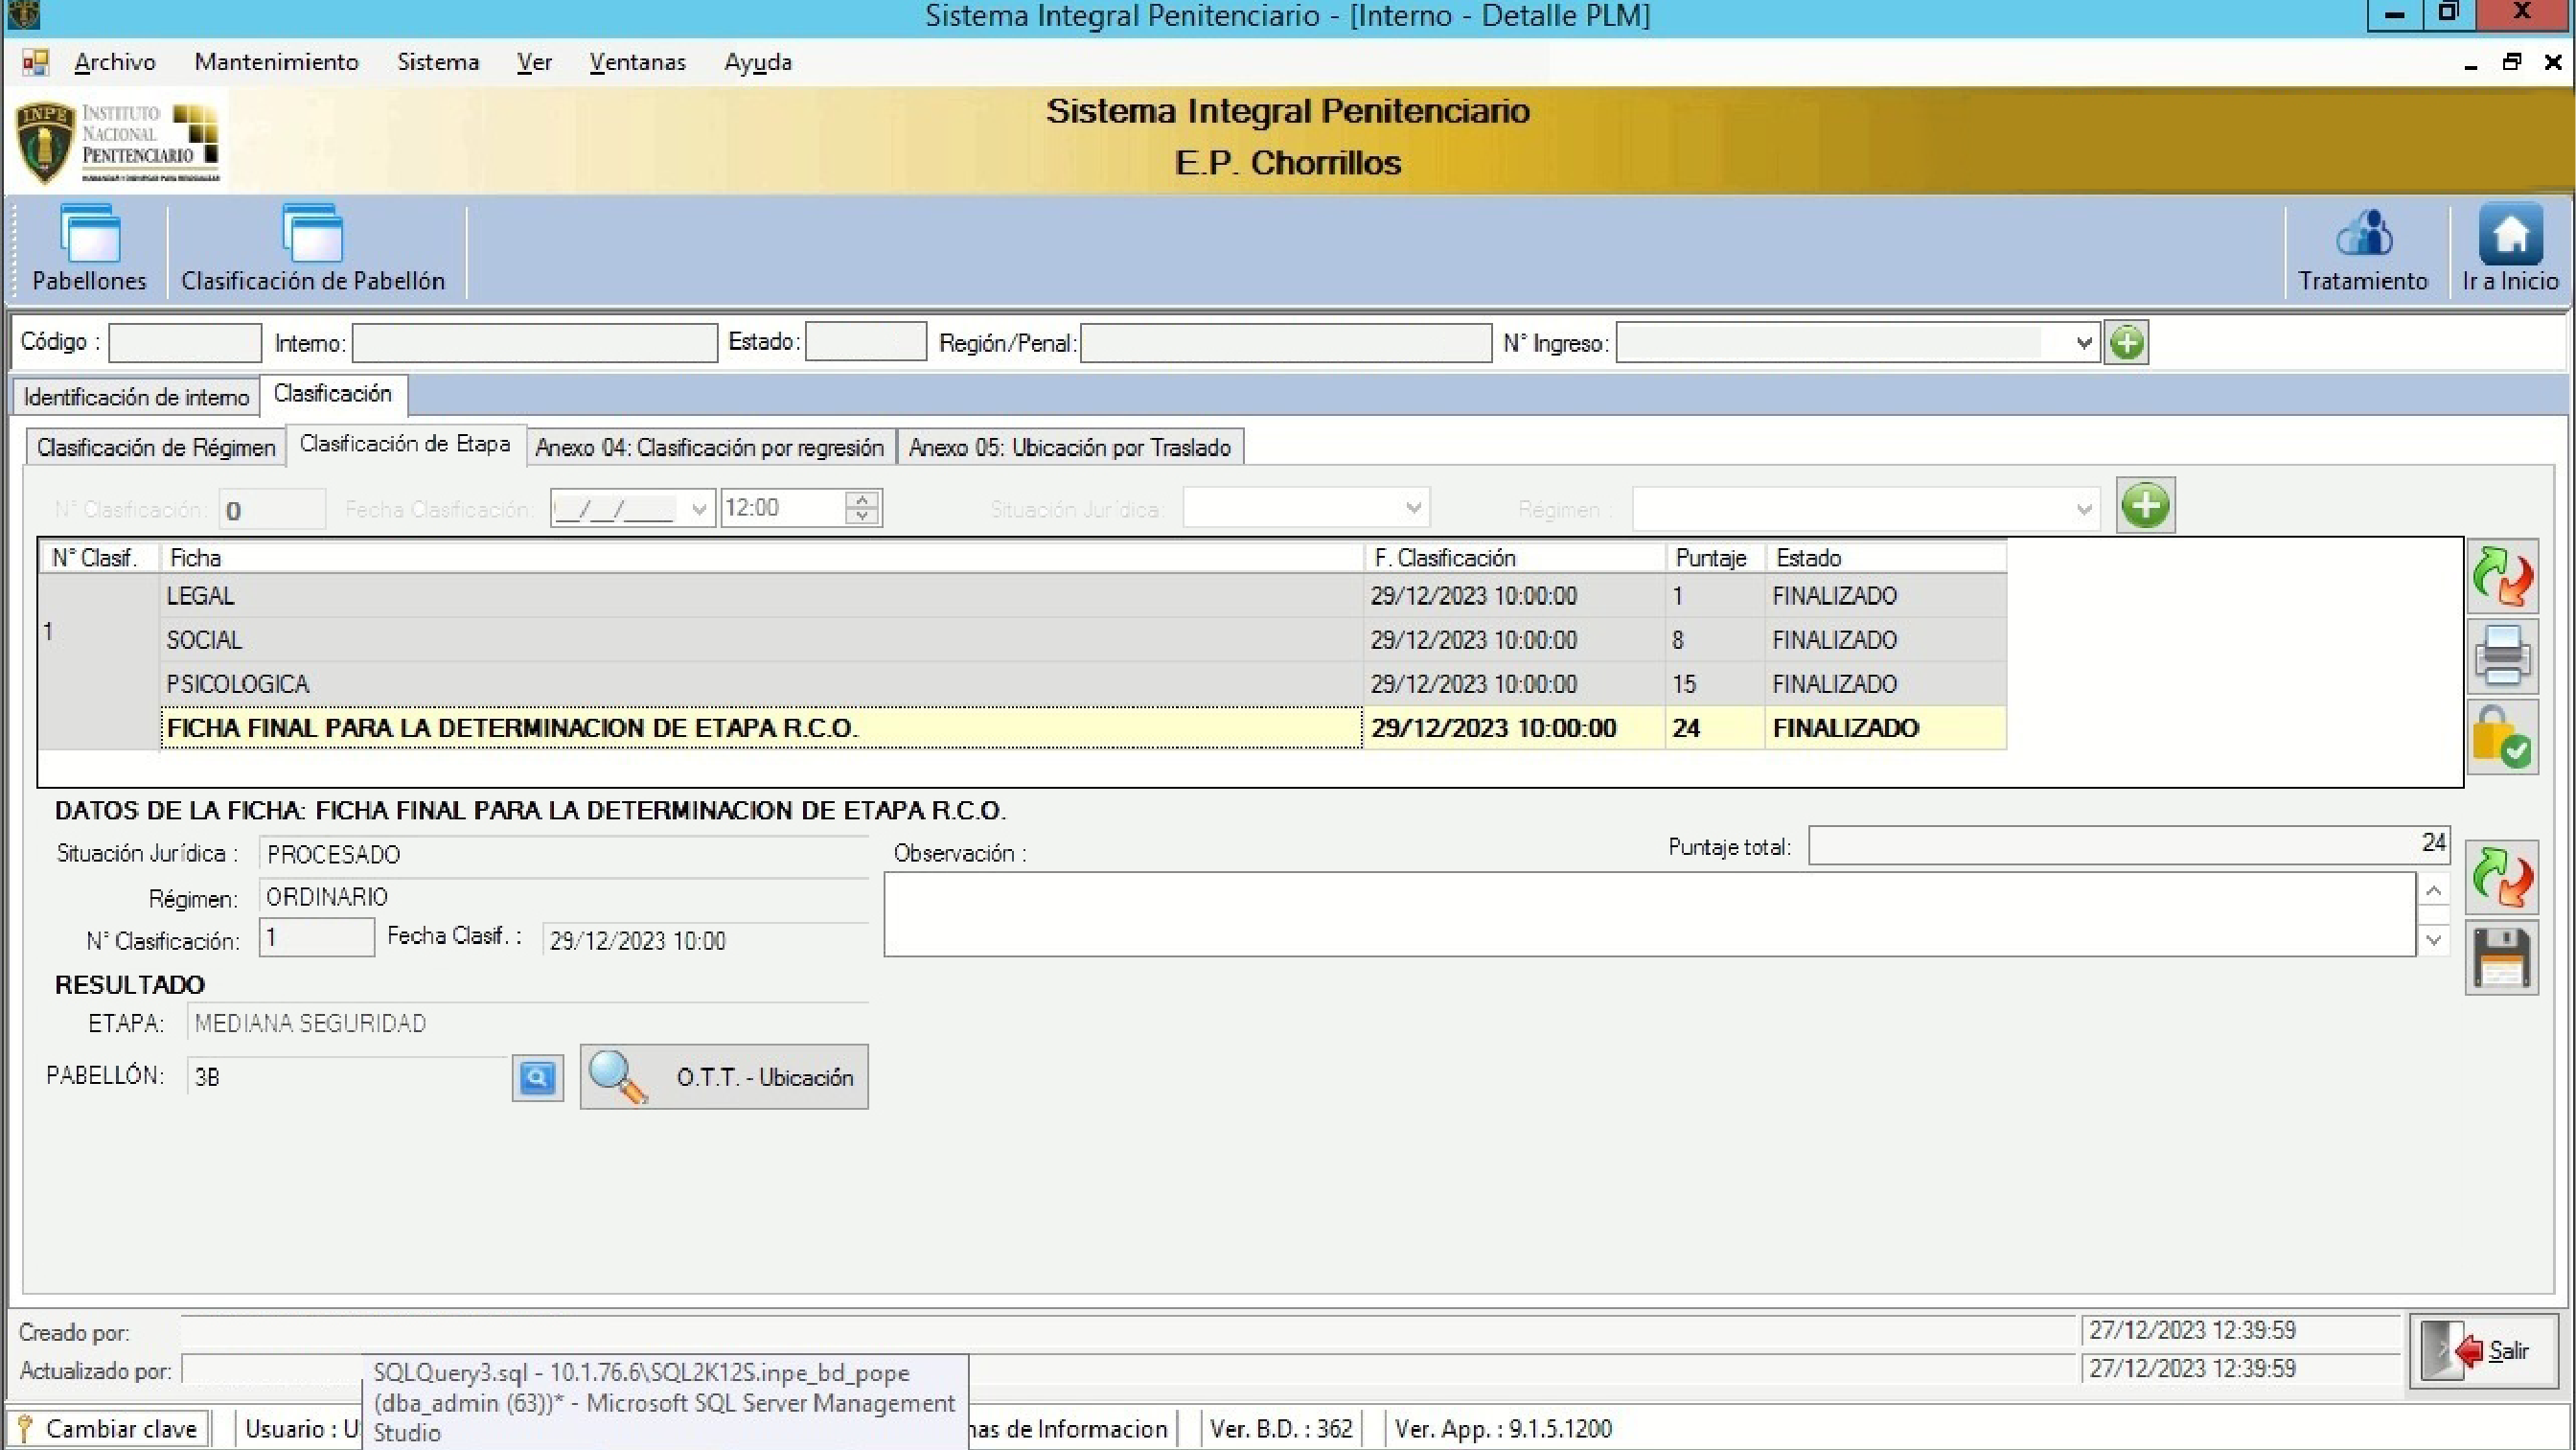Switch to Identificación de interno tab
2576x1450 pixels.
click(x=136, y=397)
